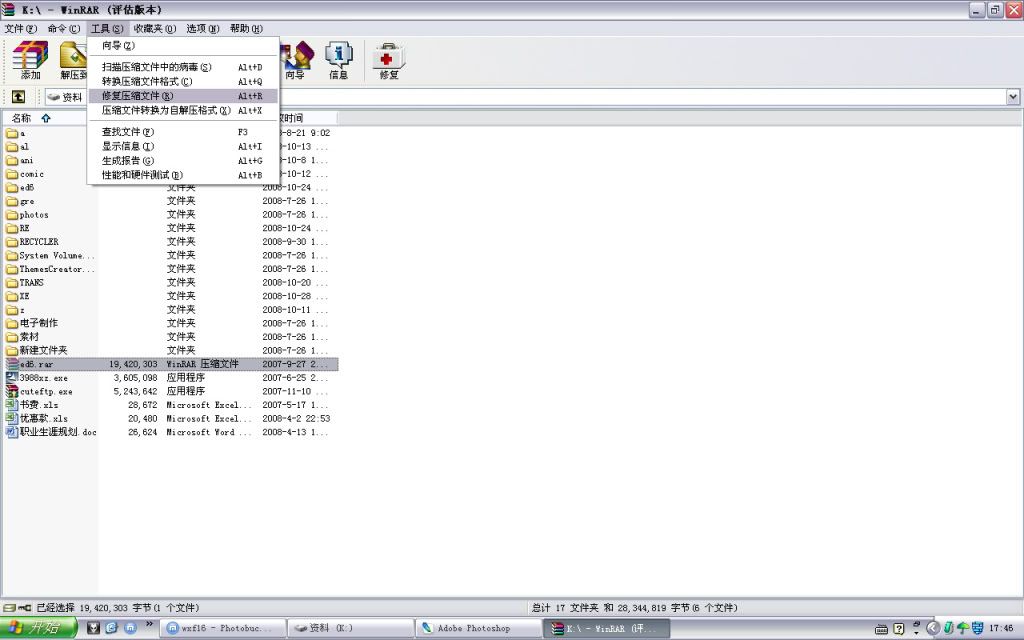Choose 查找文件(F) menu entry

(x=183, y=132)
